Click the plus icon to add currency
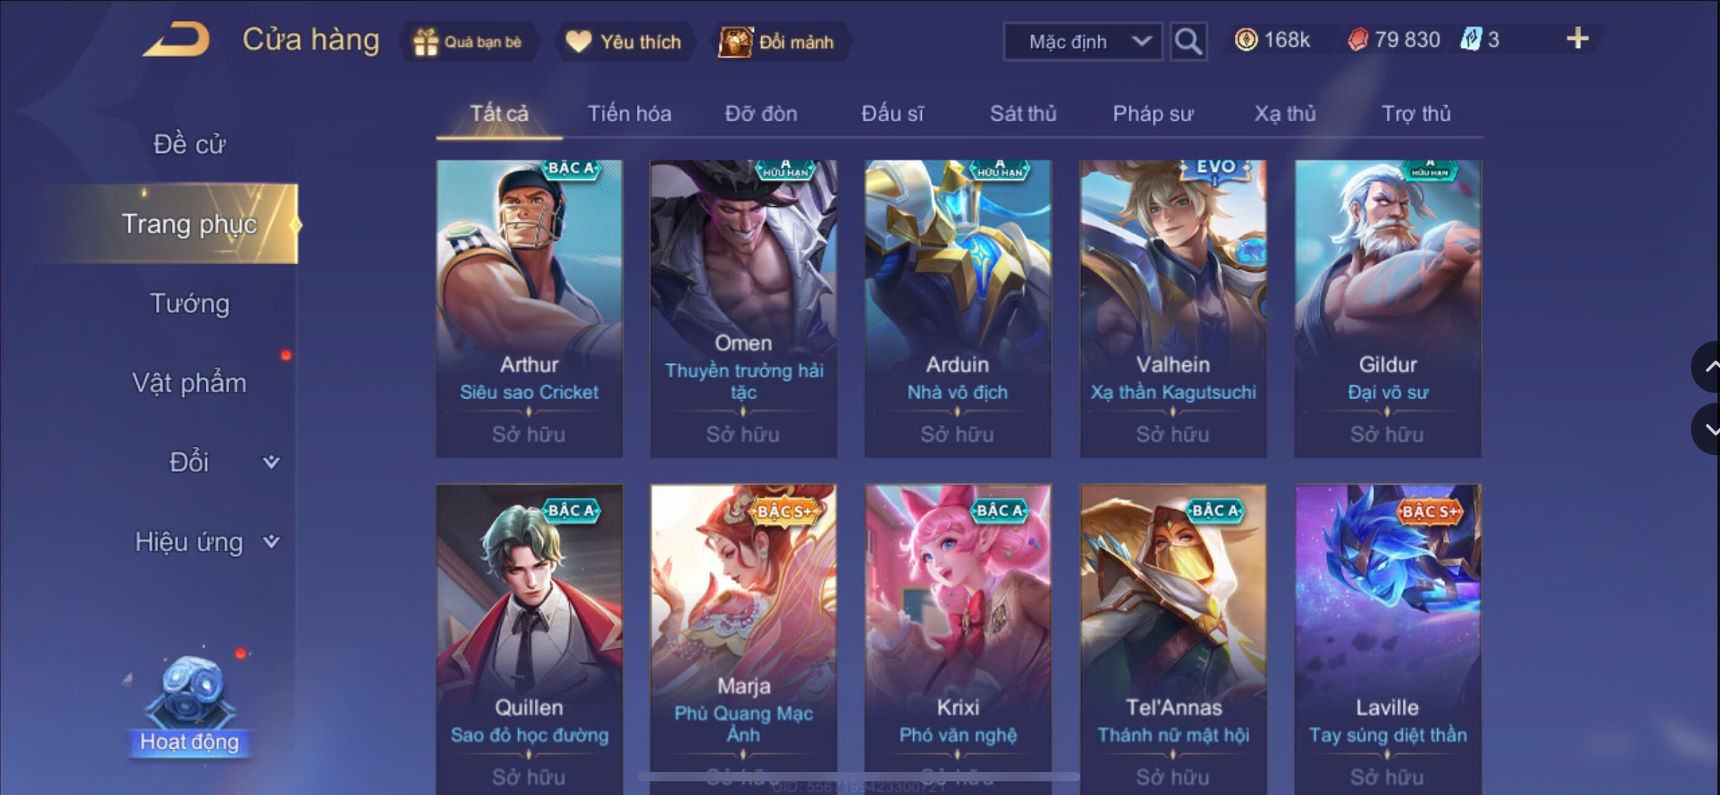The image size is (1720, 795). [x=1577, y=39]
